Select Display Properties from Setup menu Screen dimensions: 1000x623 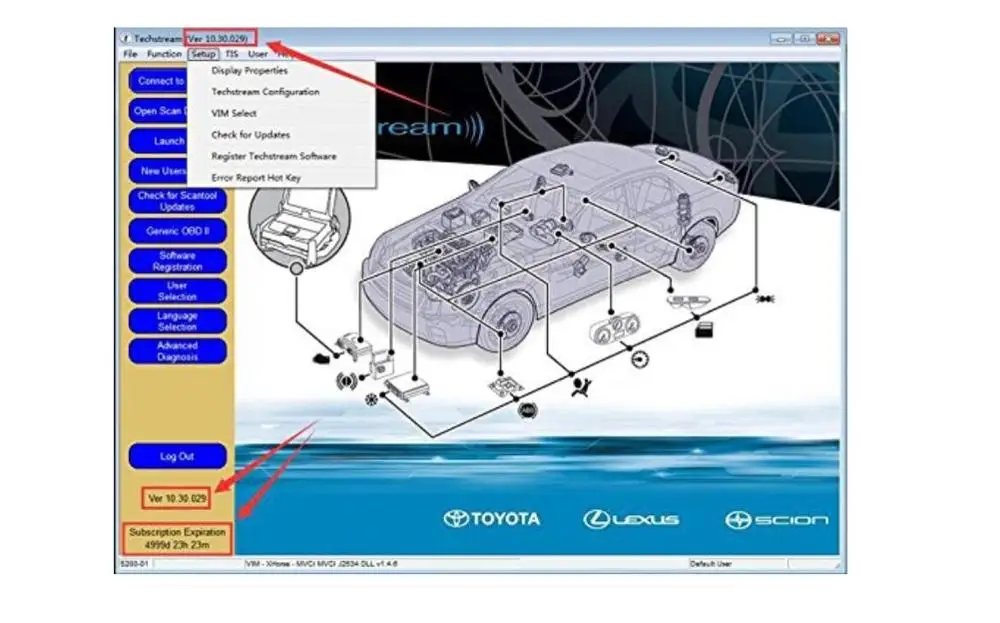pos(249,71)
